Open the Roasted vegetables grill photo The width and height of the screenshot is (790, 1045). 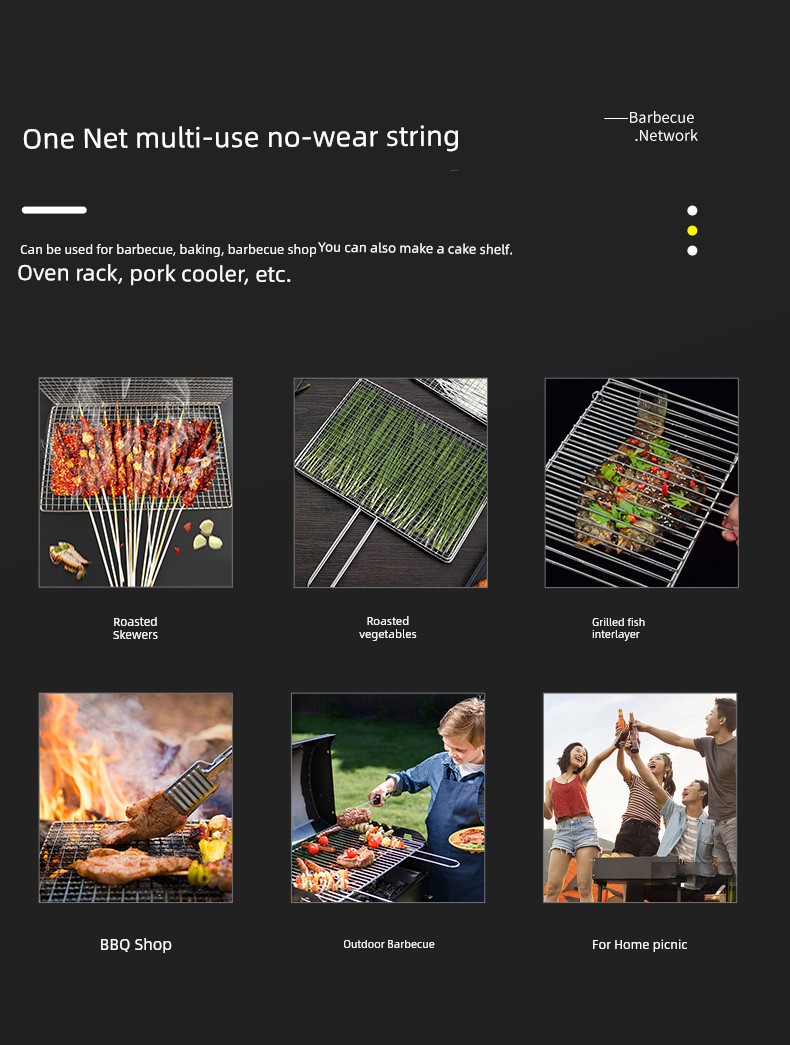391,483
